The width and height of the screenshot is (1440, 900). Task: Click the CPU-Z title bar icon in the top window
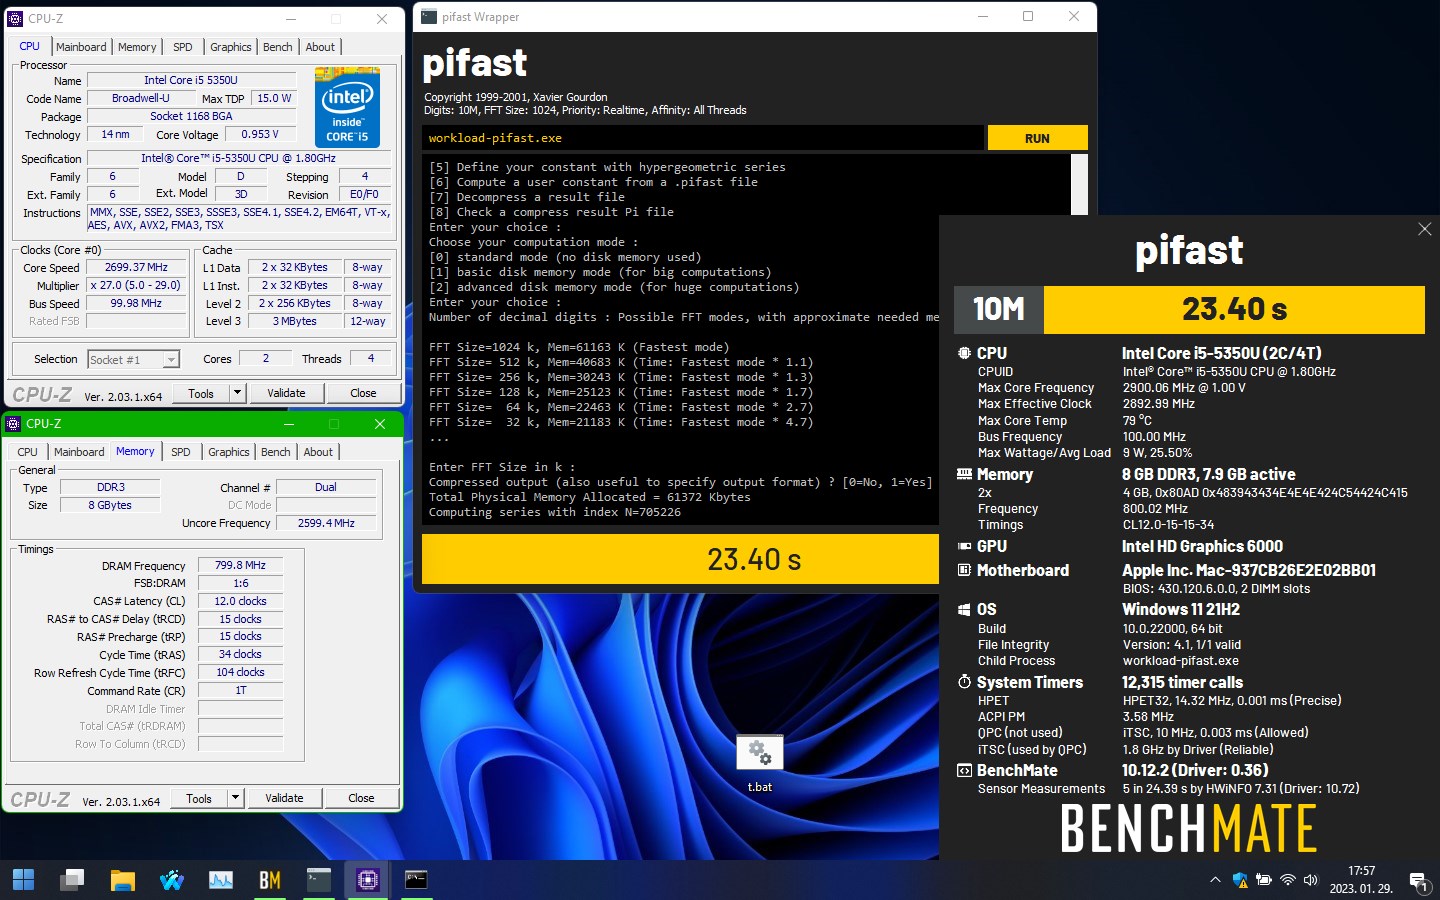pos(15,18)
